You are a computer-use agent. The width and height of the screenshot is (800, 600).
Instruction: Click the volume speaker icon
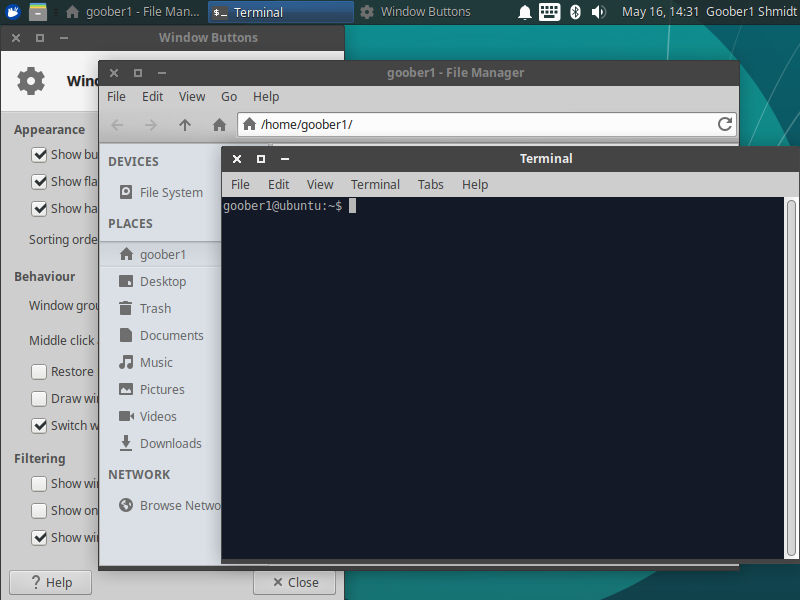(599, 12)
